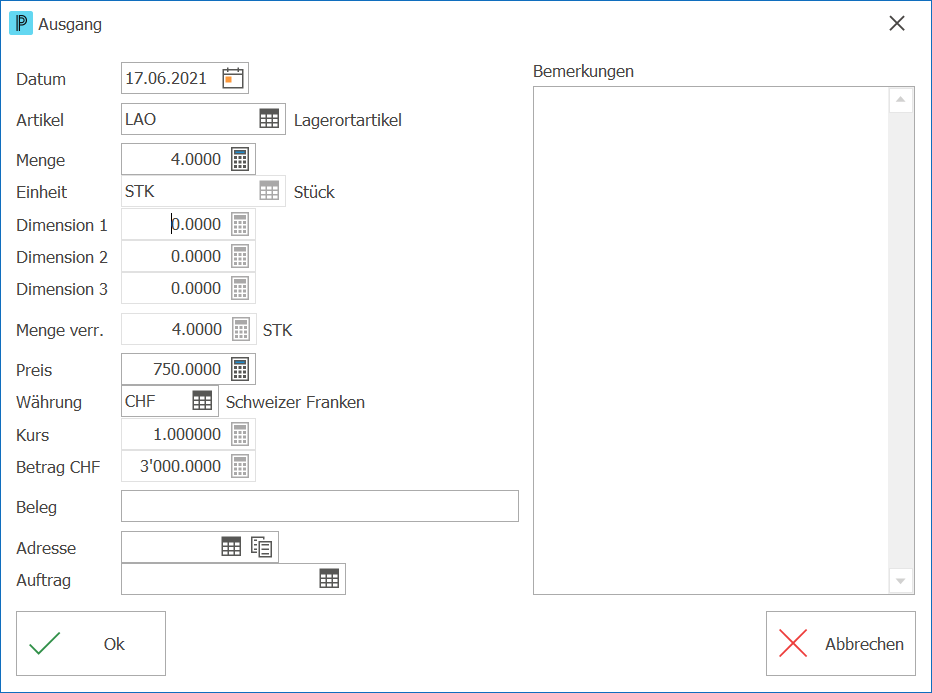The width and height of the screenshot is (932, 693).
Task: Confirm the entry with Ok
Action: click(91, 644)
